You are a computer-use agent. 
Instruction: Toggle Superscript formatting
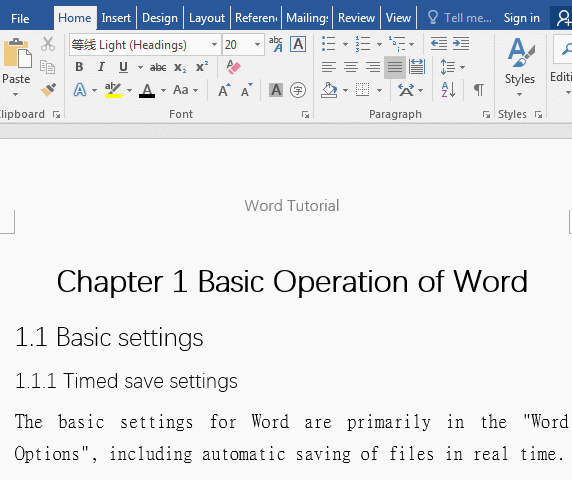[x=202, y=67]
